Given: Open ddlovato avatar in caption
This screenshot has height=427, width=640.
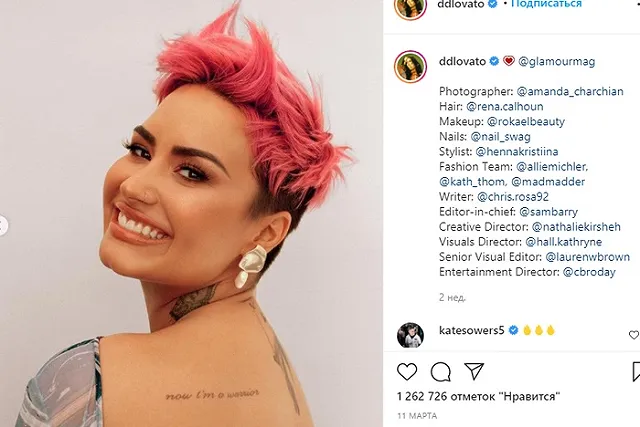Looking at the screenshot, I should pyautogui.click(x=411, y=67).
